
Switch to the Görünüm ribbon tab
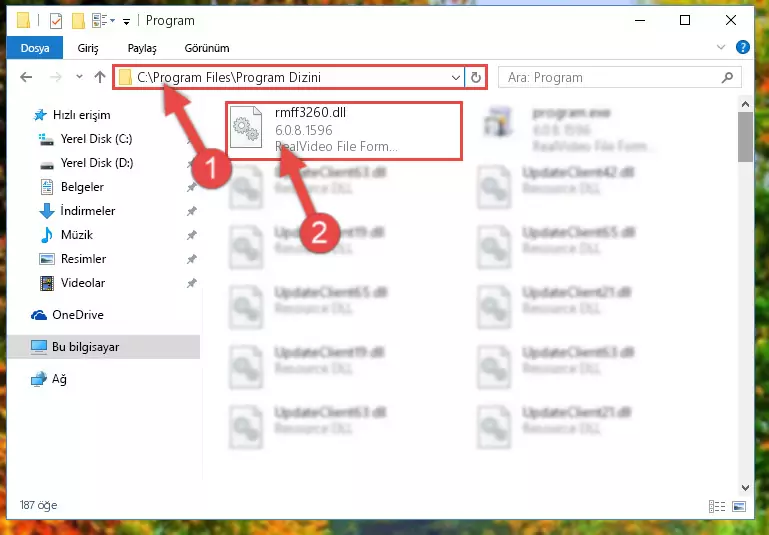tap(207, 48)
